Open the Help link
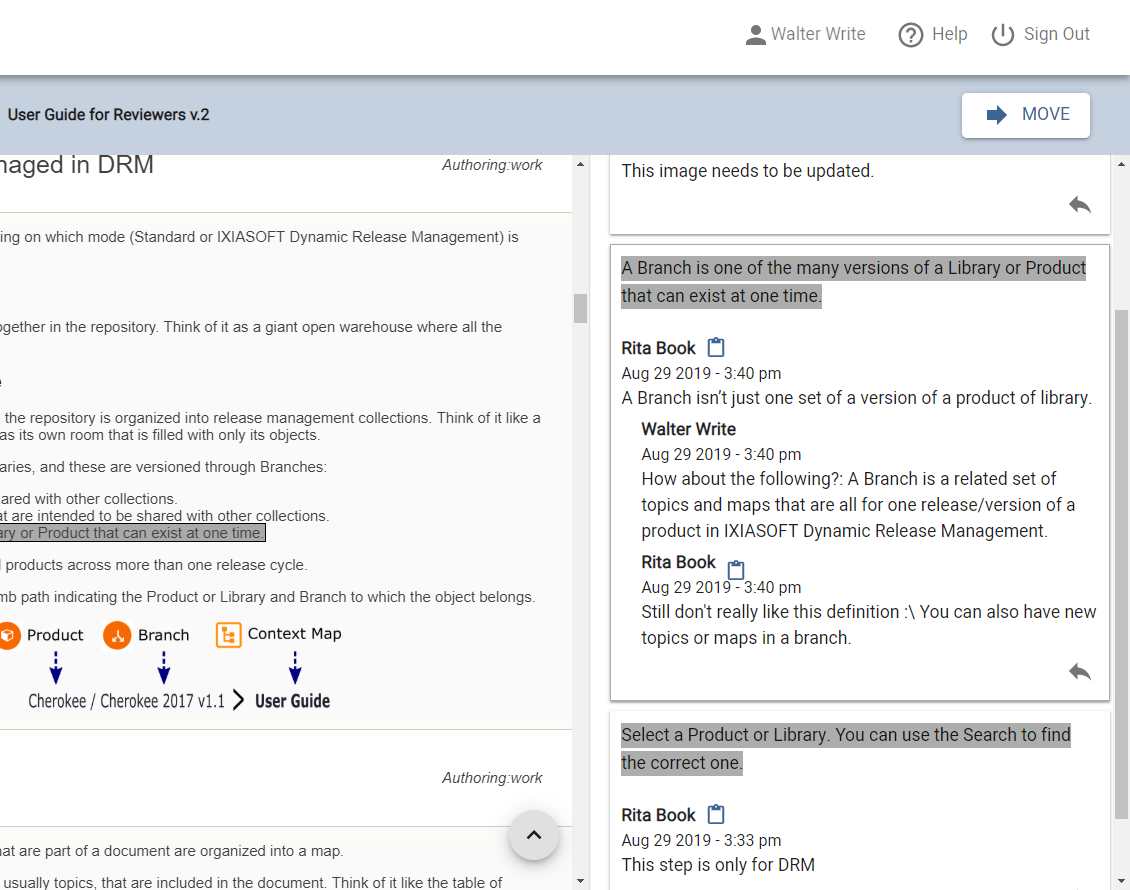1130x890 pixels. pos(933,34)
